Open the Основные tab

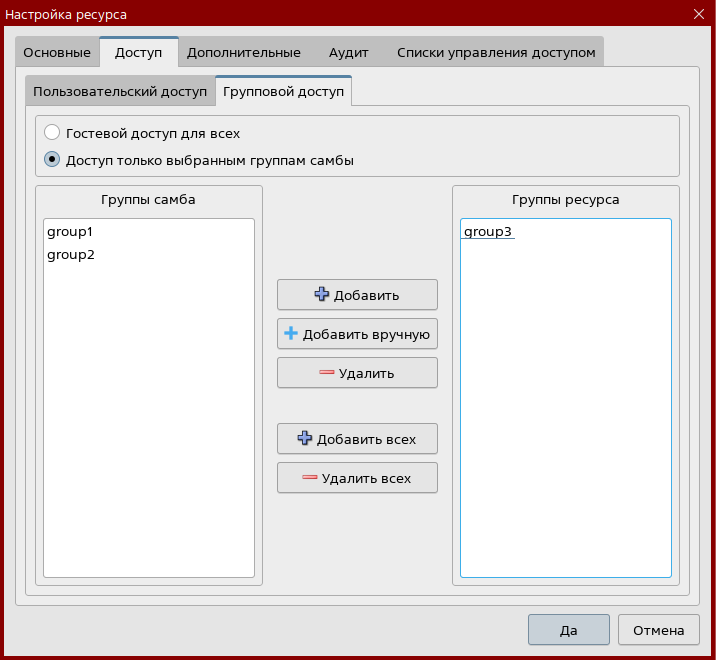pyautogui.click(x=57, y=52)
